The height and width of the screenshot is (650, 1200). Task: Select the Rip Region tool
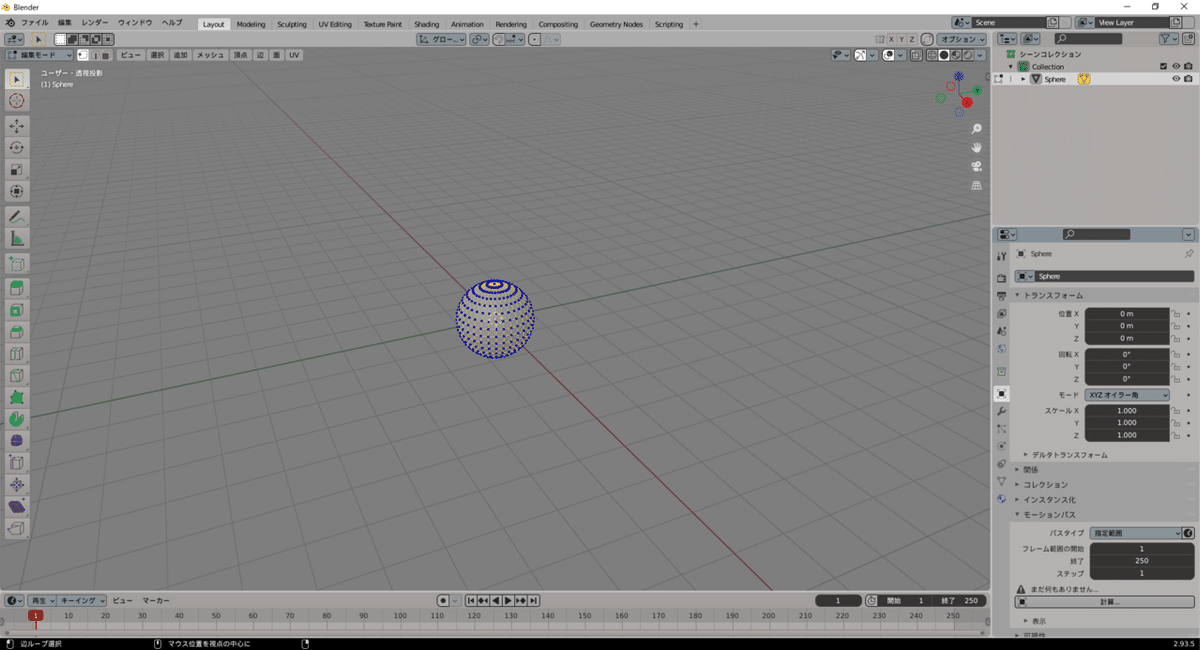click(17, 529)
